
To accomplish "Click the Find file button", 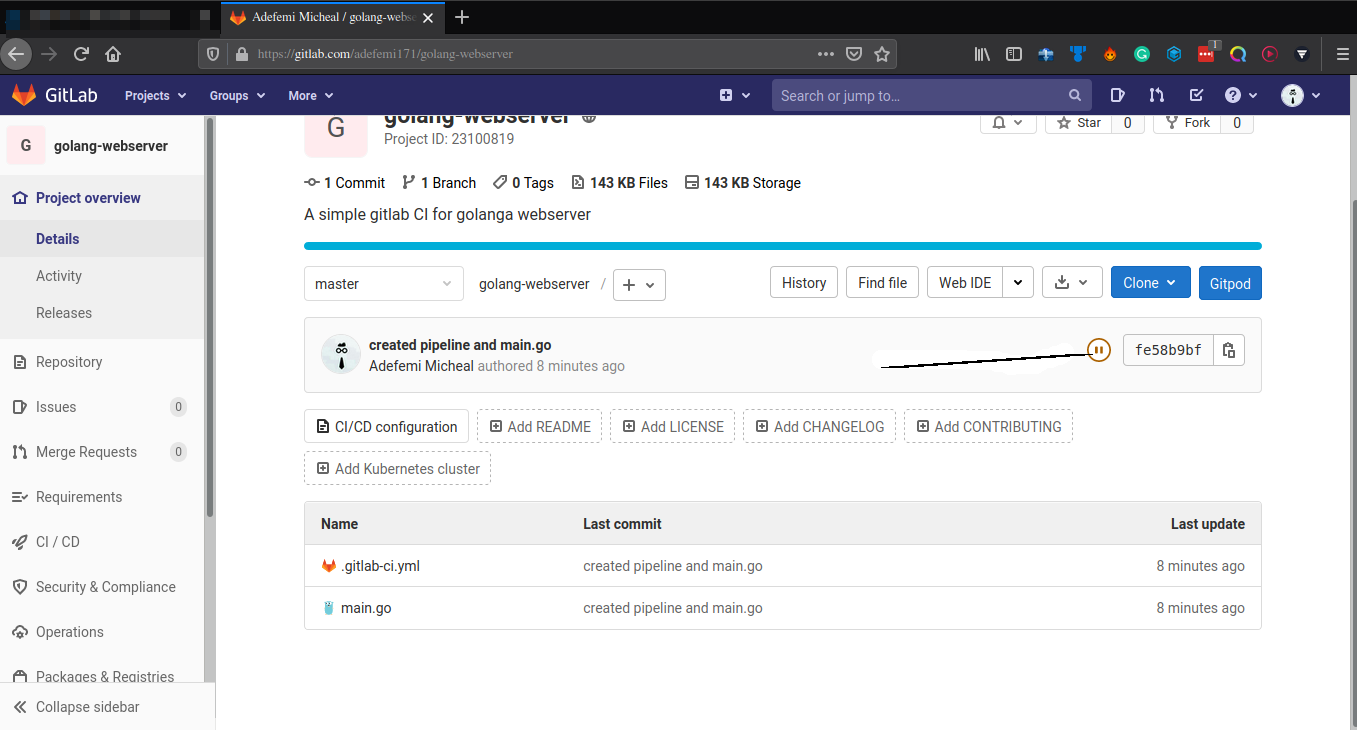I will point(883,283).
